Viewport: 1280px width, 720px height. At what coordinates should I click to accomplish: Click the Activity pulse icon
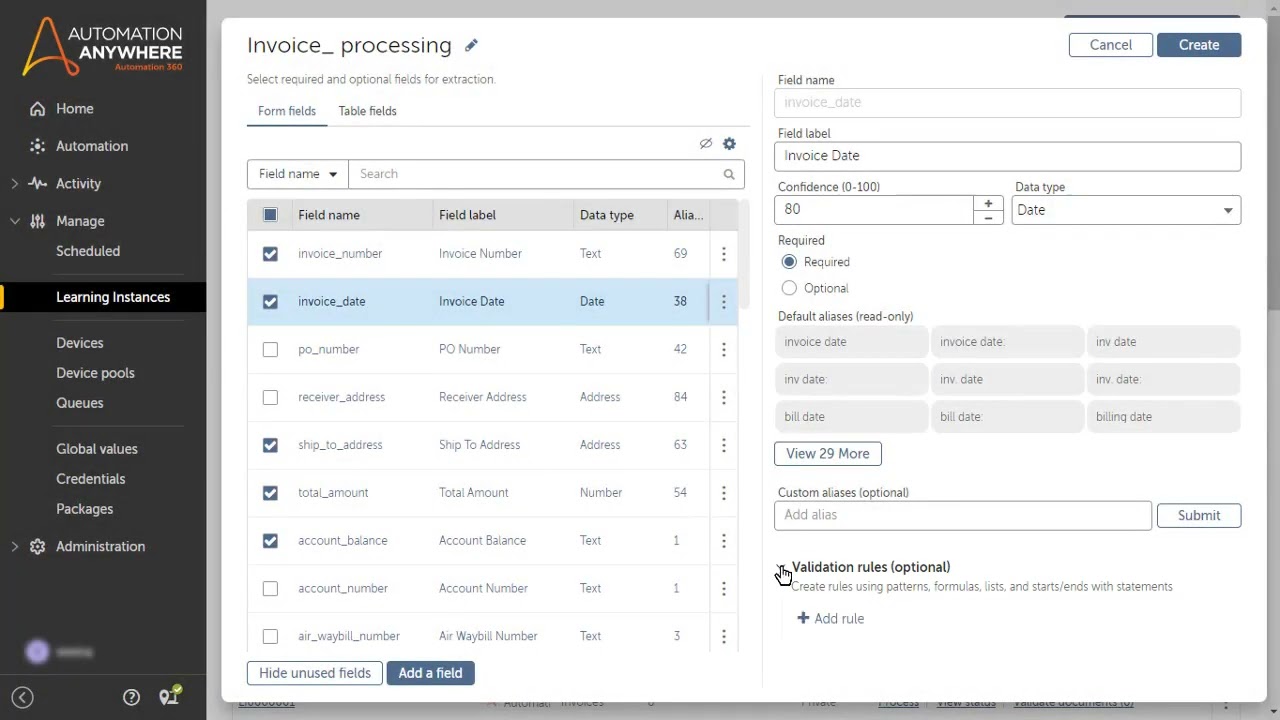[37, 184]
